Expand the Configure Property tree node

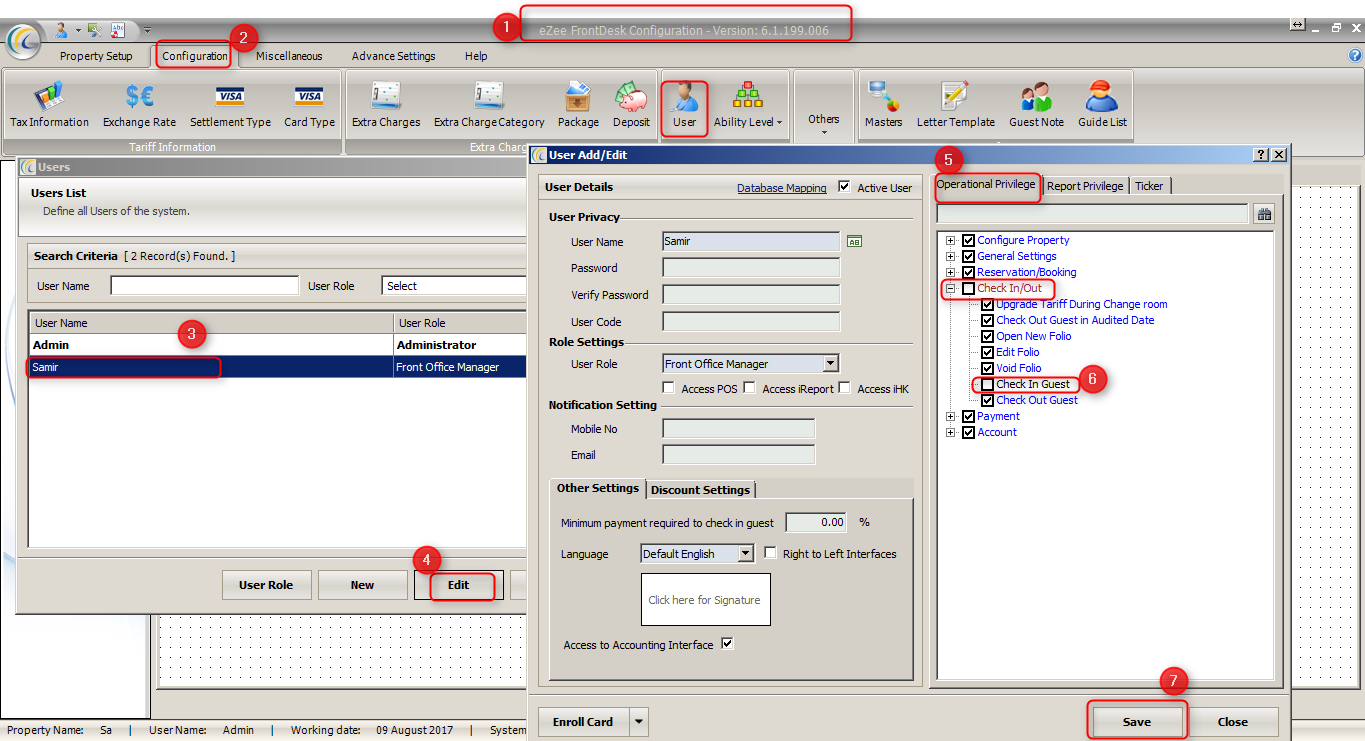coord(951,241)
